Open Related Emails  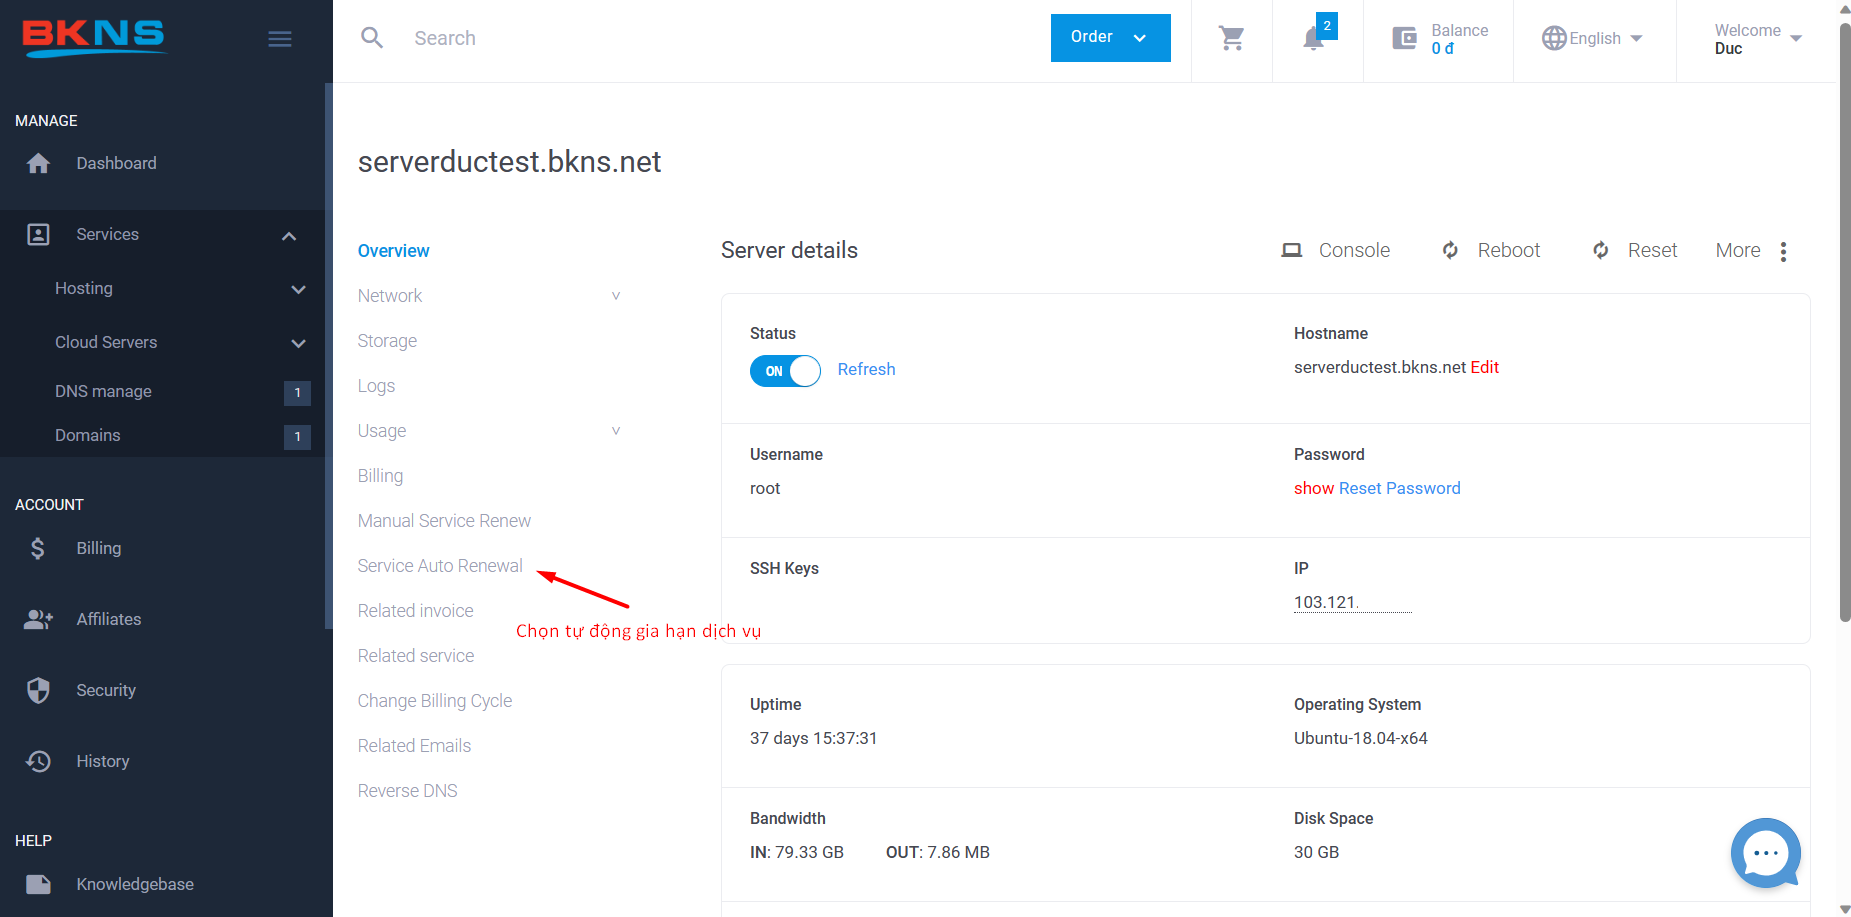point(414,746)
